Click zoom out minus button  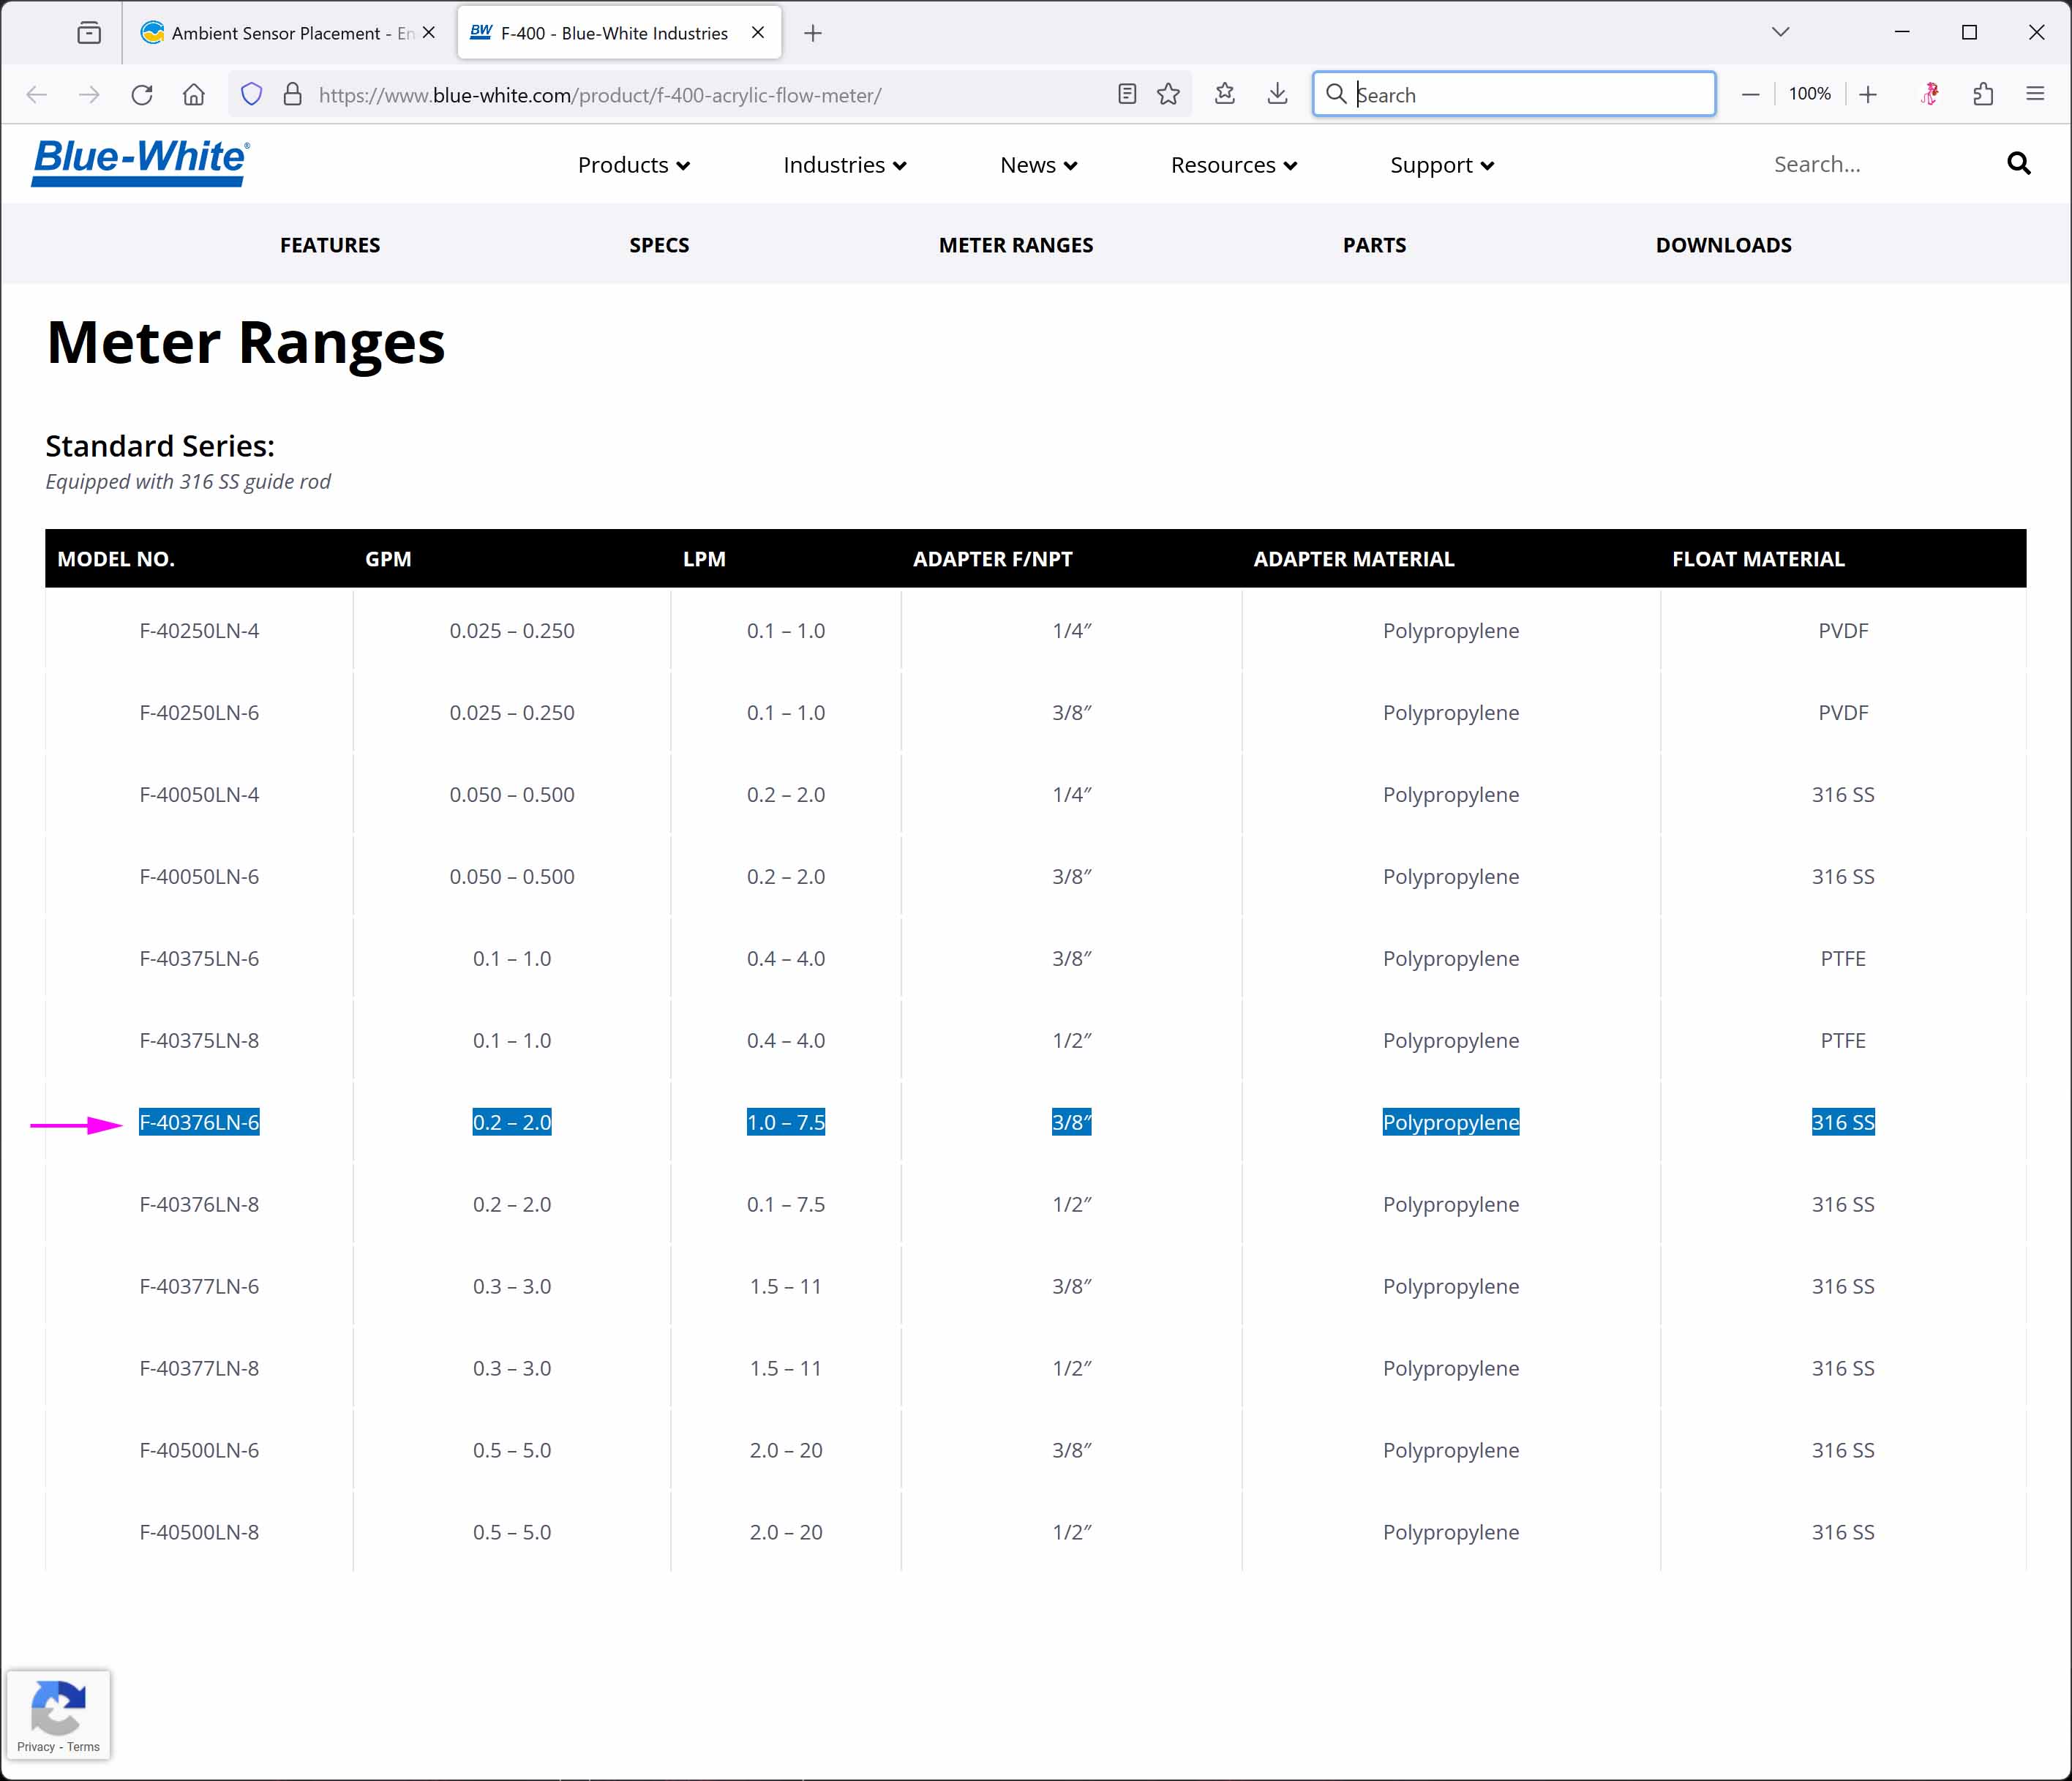pyautogui.click(x=1750, y=94)
